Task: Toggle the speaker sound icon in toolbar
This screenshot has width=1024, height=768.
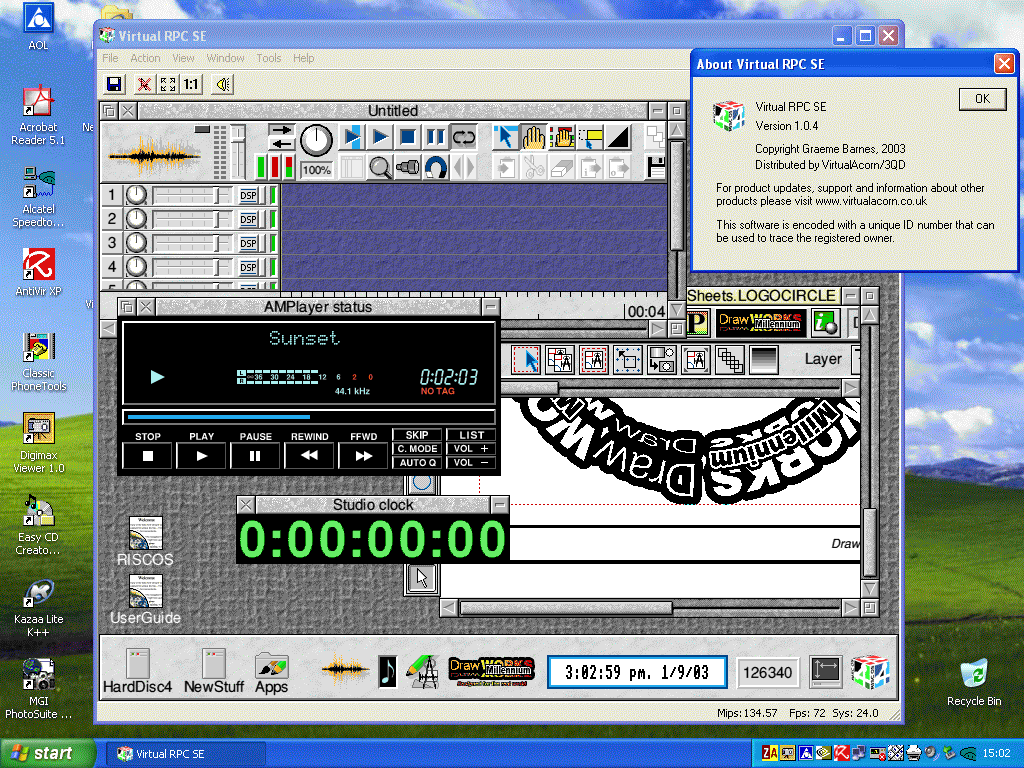Action: [x=223, y=84]
